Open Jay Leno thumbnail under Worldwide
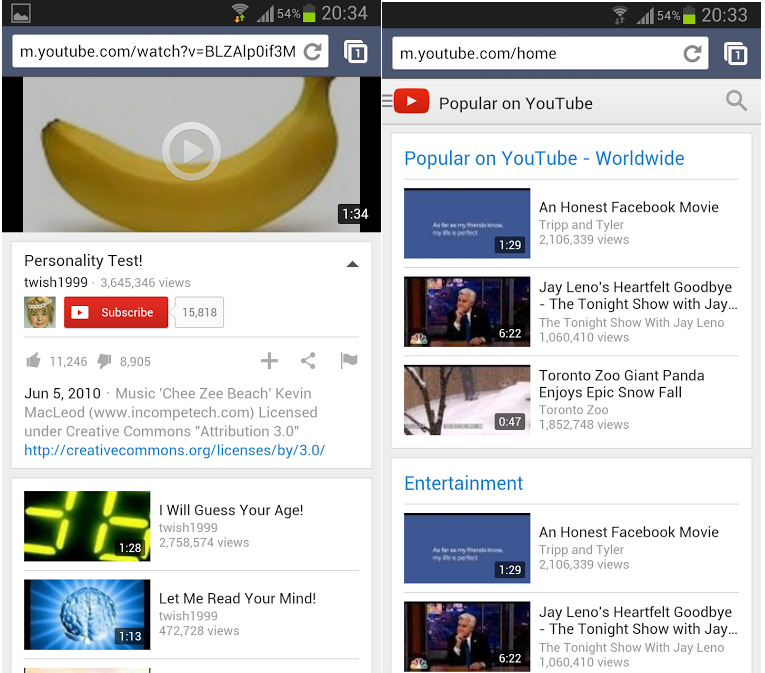The height and width of the screenshot is (673, 765). click(467, 312)
